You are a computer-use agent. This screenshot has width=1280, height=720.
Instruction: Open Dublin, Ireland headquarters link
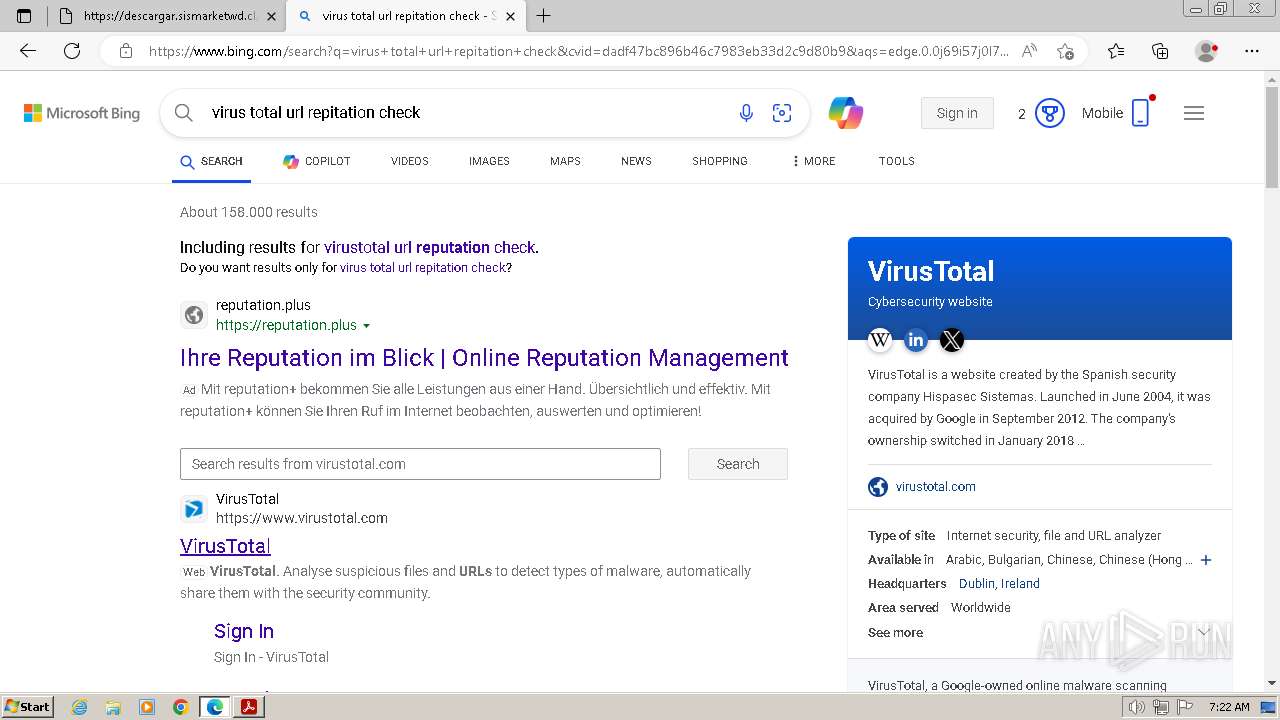[999, 584]
